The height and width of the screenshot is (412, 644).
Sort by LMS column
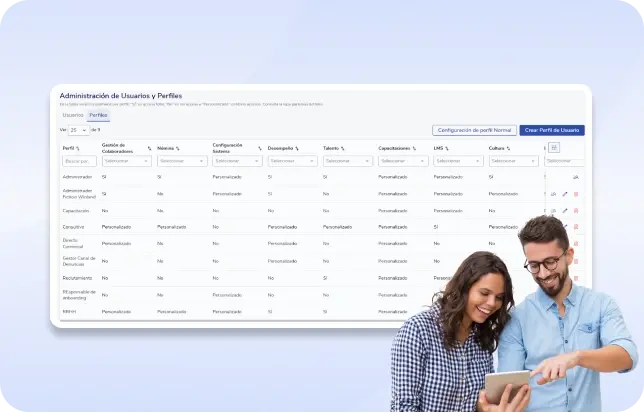(x=447, y=148)
